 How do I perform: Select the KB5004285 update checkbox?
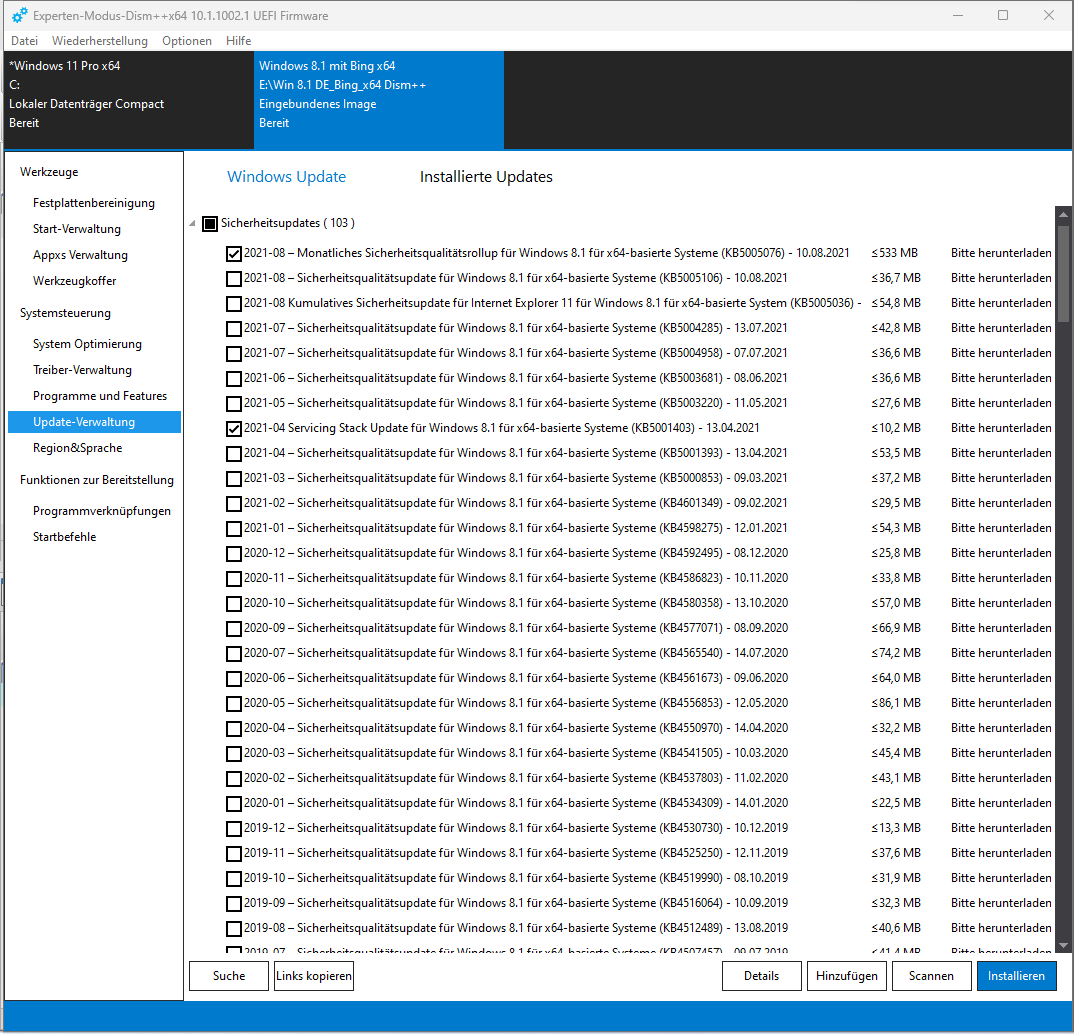(234, 329)
